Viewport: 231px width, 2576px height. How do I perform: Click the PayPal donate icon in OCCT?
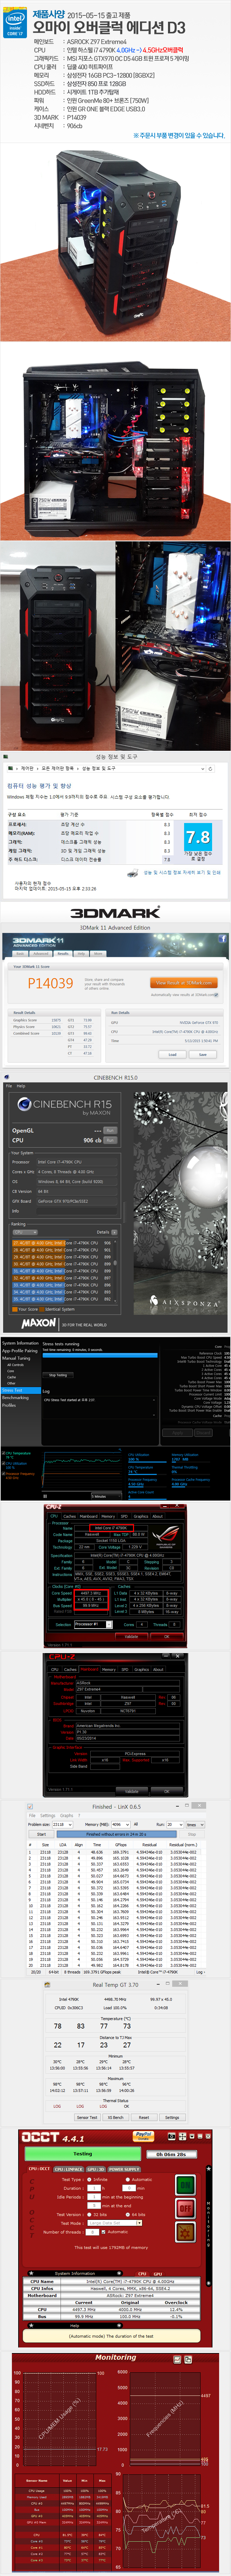point(144,2136)
